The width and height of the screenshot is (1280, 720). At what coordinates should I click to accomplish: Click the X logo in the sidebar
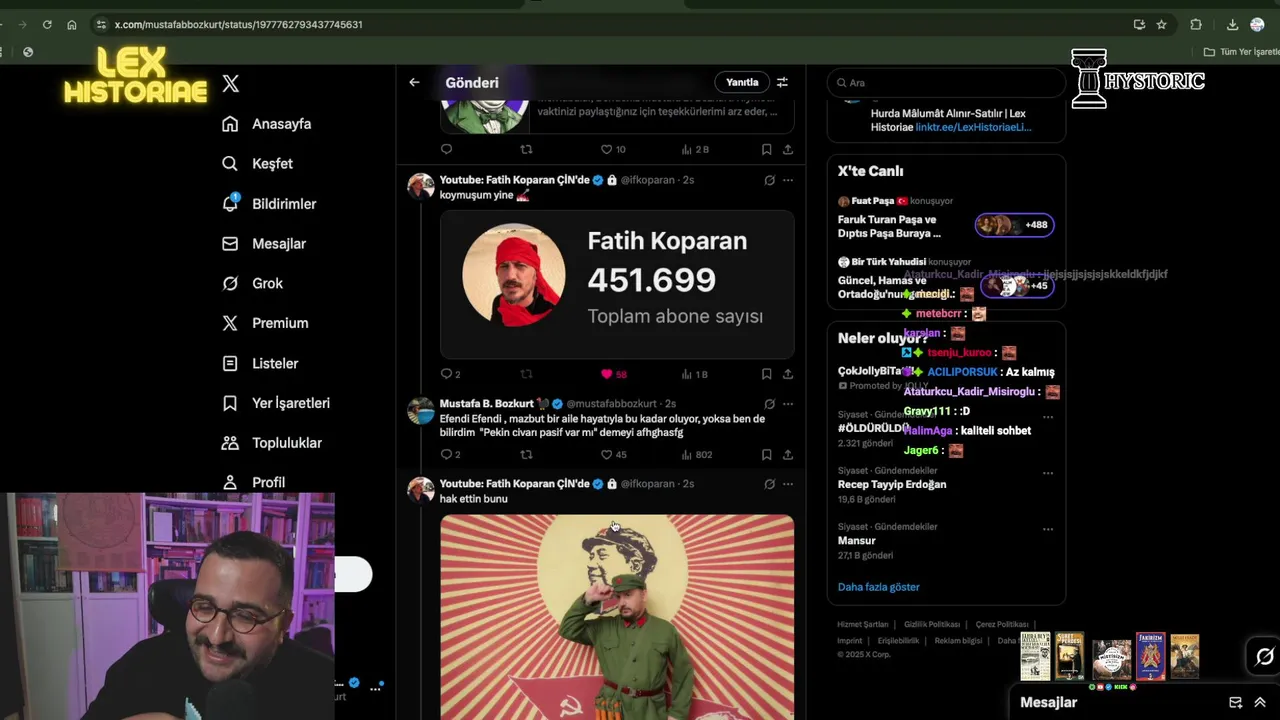pyautogui.click(x=231, y=84)
